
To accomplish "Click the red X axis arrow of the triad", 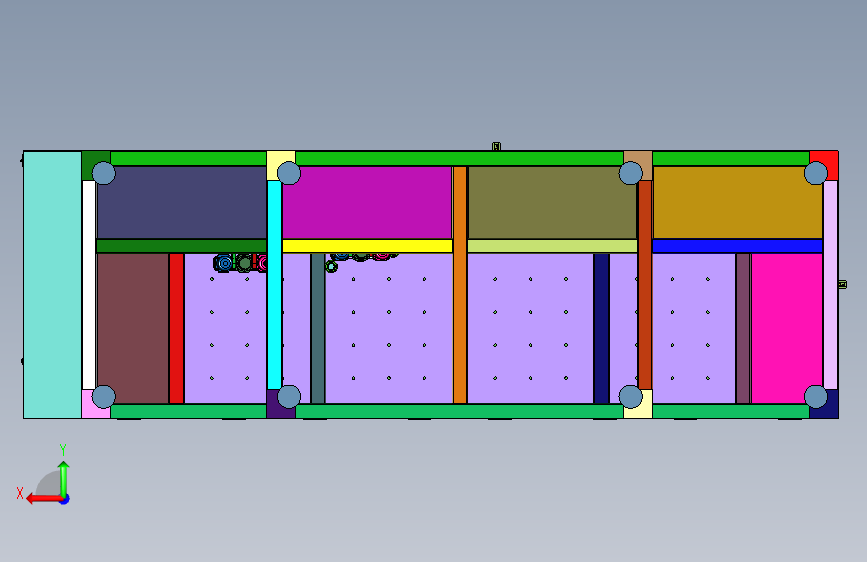I will 43,499.
